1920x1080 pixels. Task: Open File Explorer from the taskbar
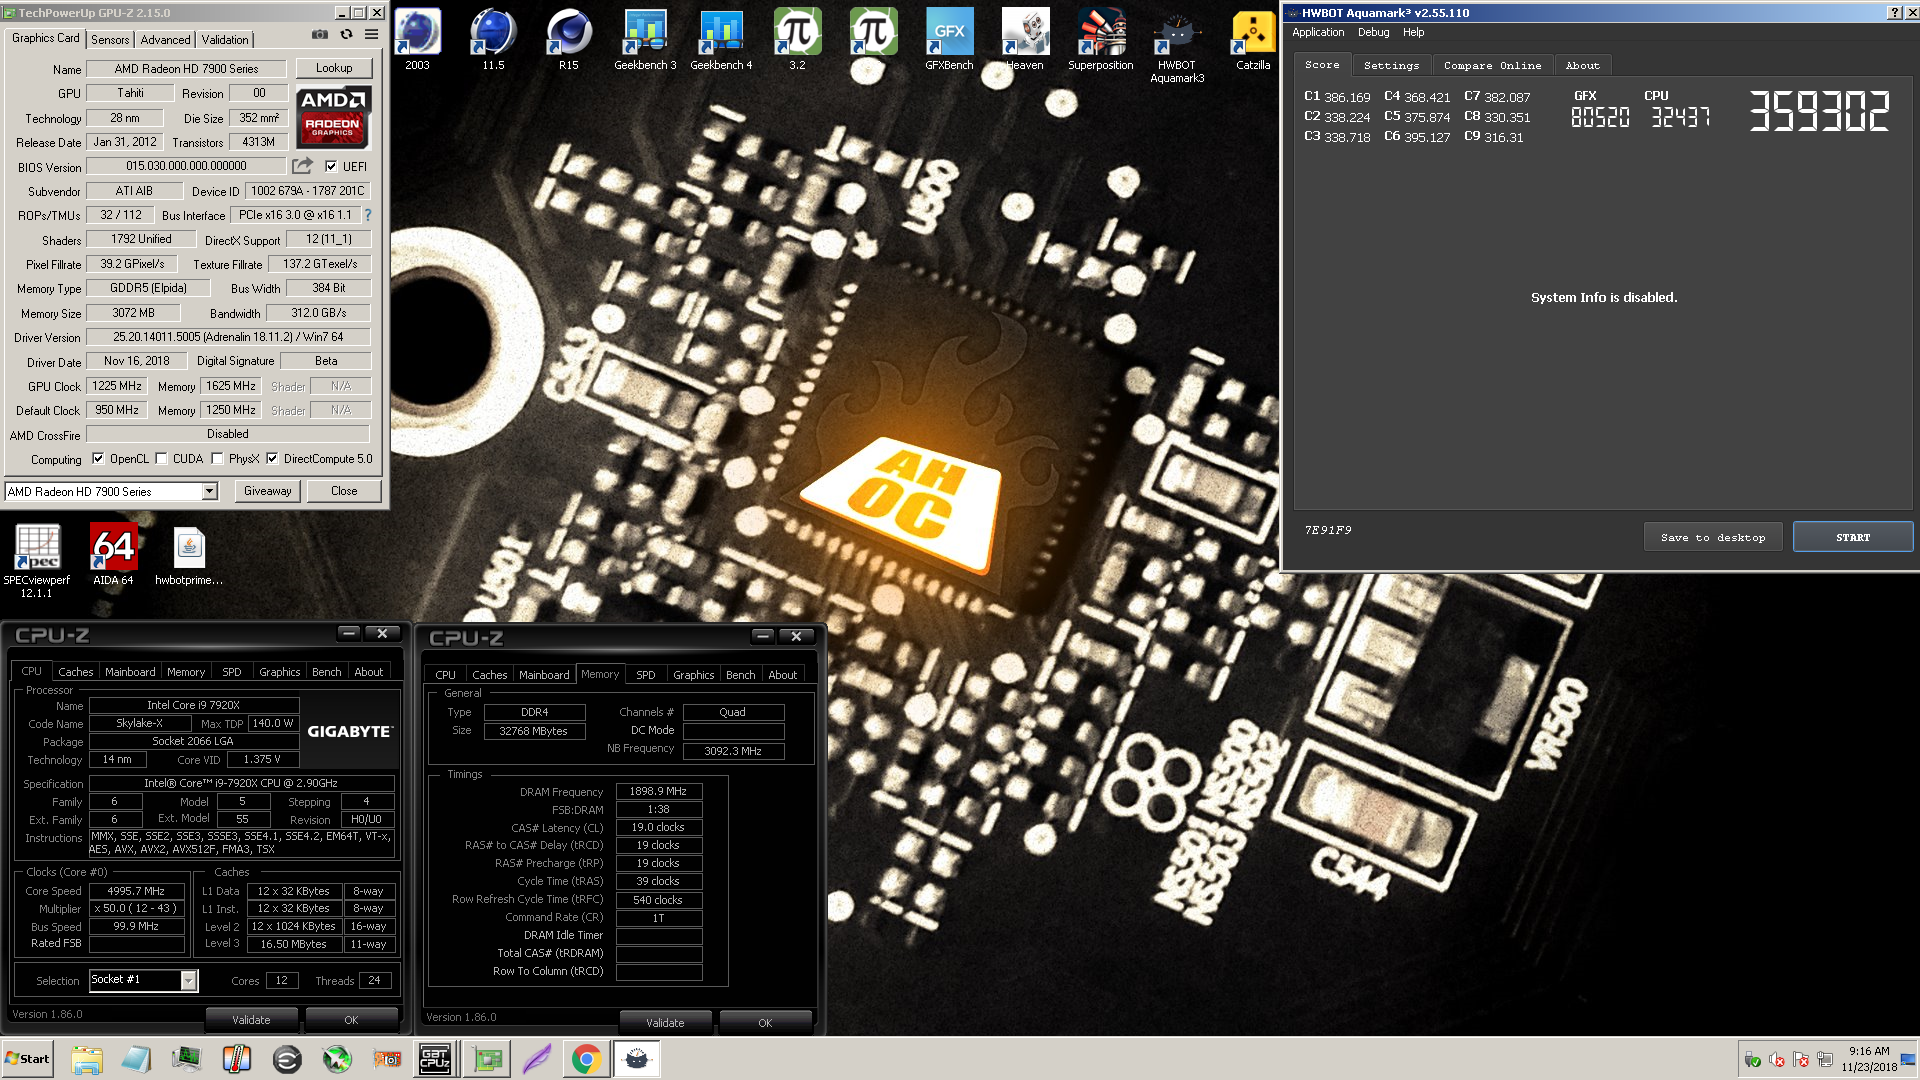pyautogui.click(x=87, y=1059)
